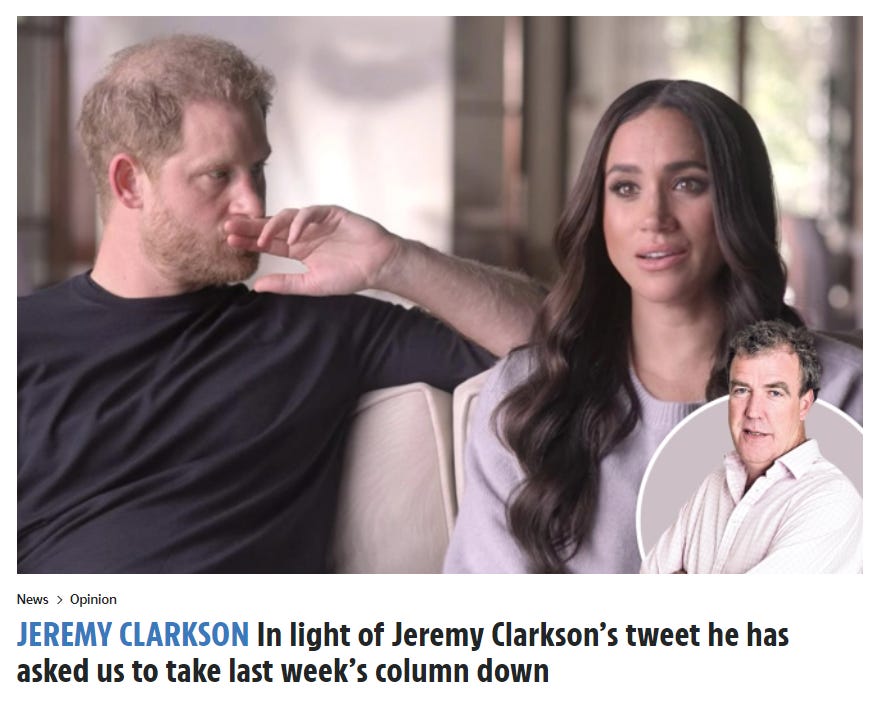Click the blue JEREMY CLARKSON author label
The image size is (881, 705).
[133, 635]
